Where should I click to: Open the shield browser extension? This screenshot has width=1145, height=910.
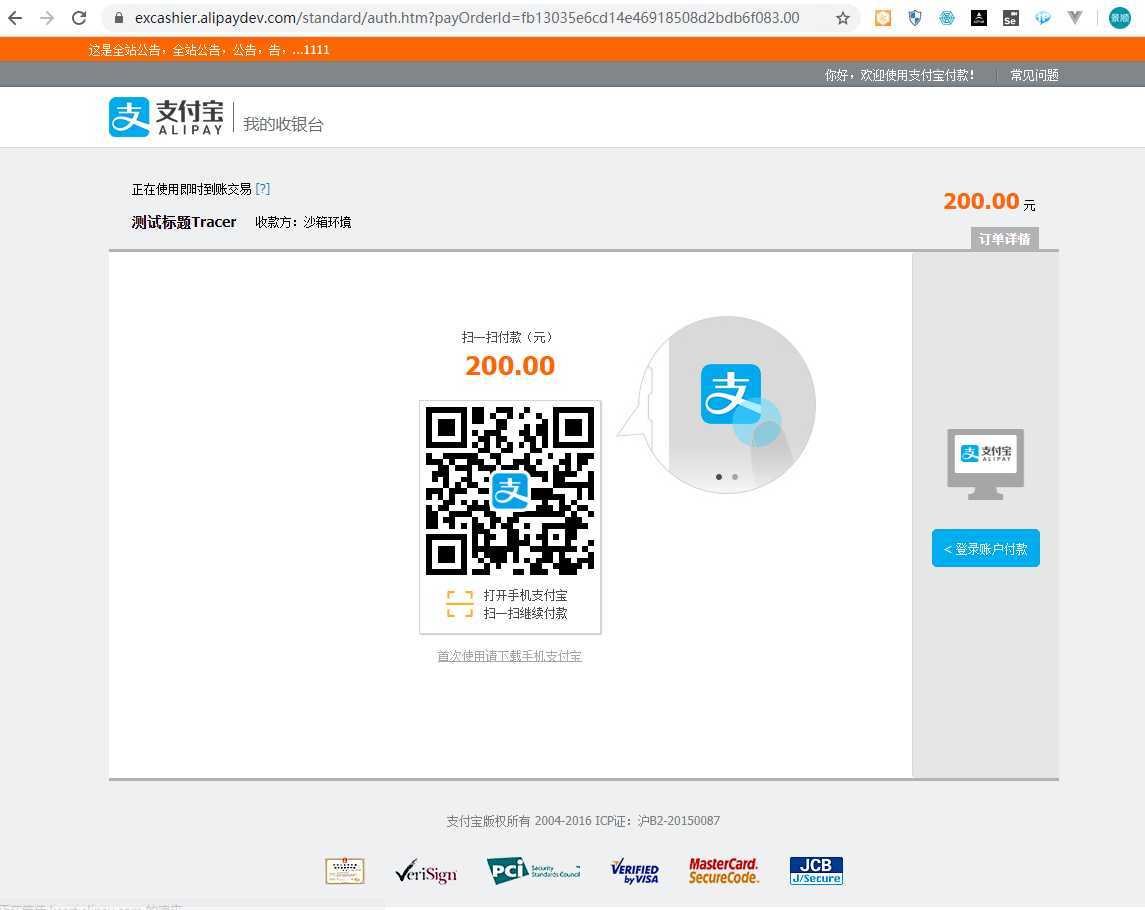915,18
